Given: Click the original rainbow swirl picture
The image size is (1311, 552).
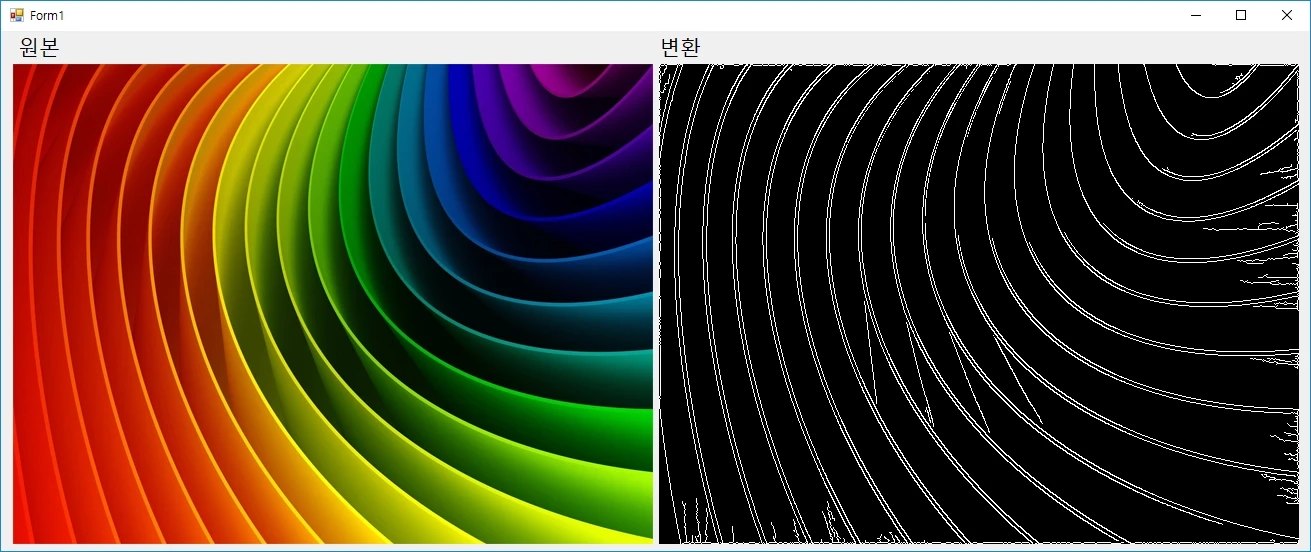Looking at the screenshot, I should click(332, 304).
